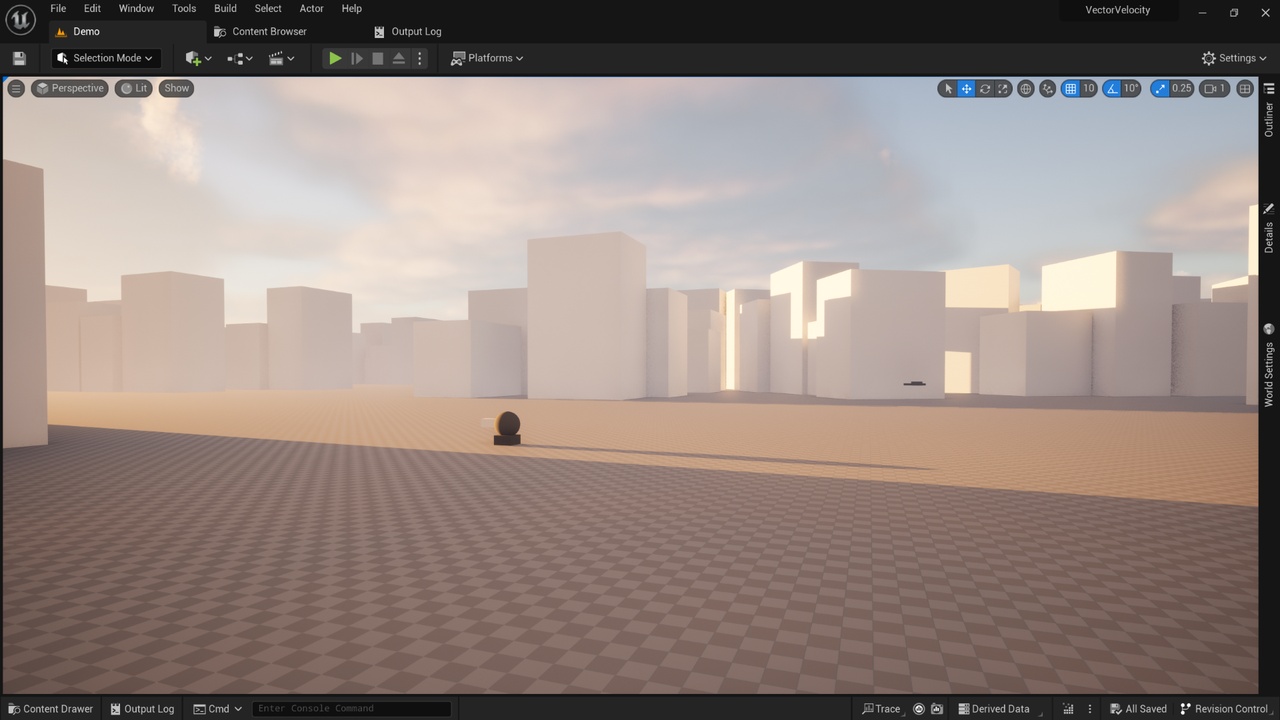Open the File menu
This screenshot has width=1280, height=720.
click(58, 8)
